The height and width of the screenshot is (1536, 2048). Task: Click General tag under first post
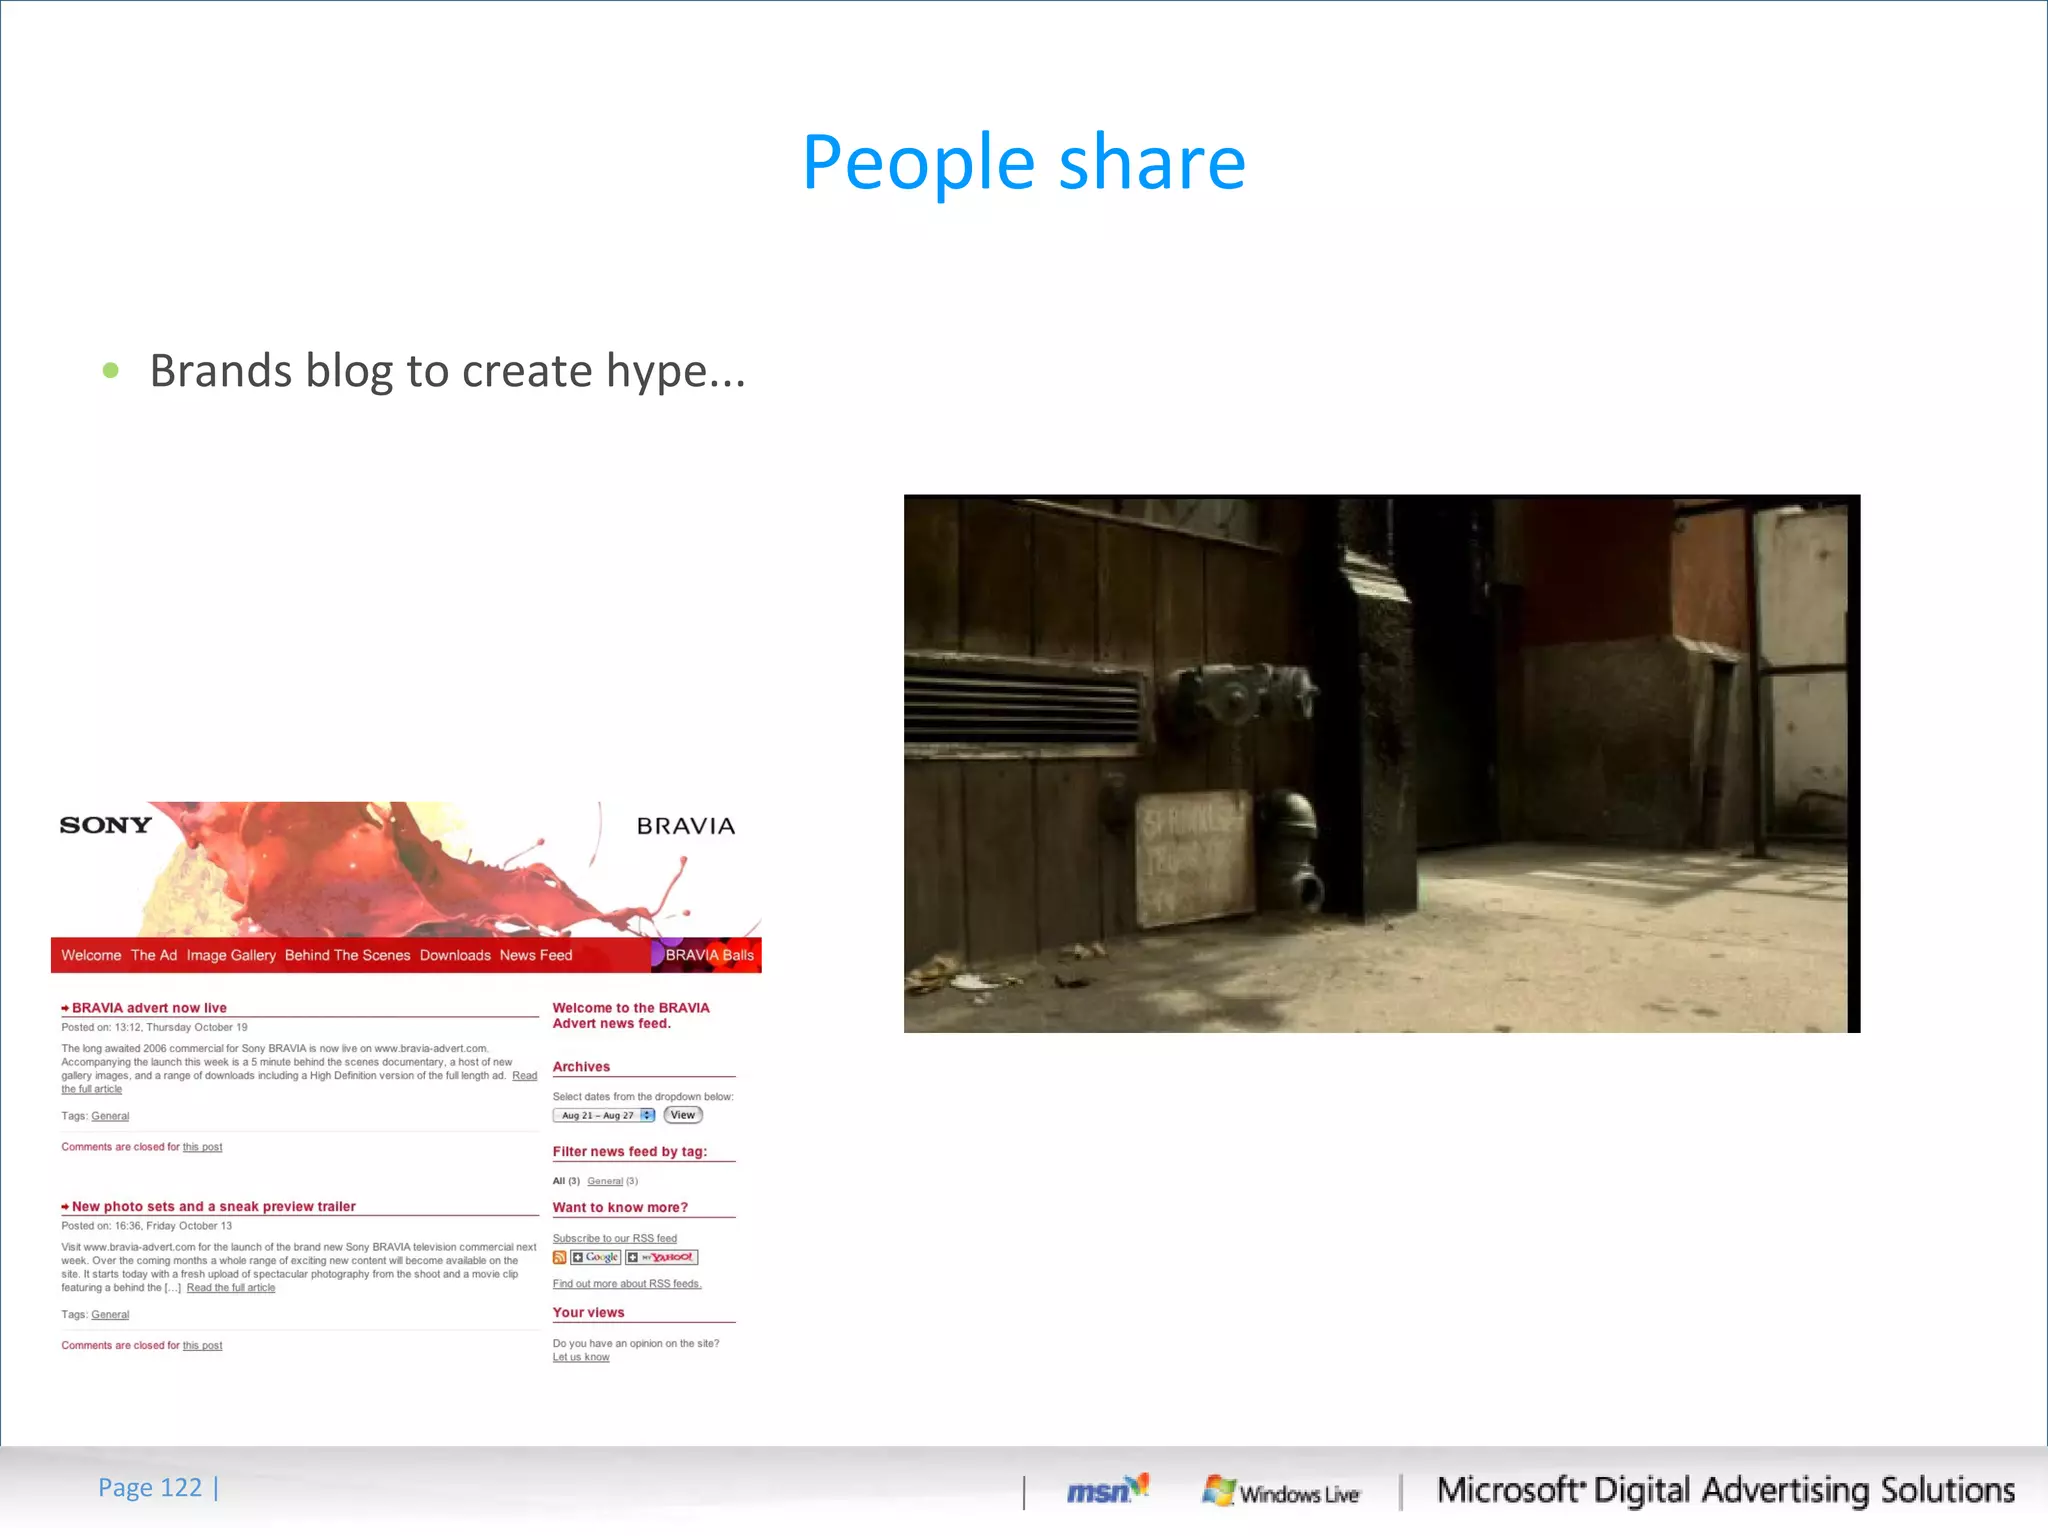click(x=110, y=1116)
